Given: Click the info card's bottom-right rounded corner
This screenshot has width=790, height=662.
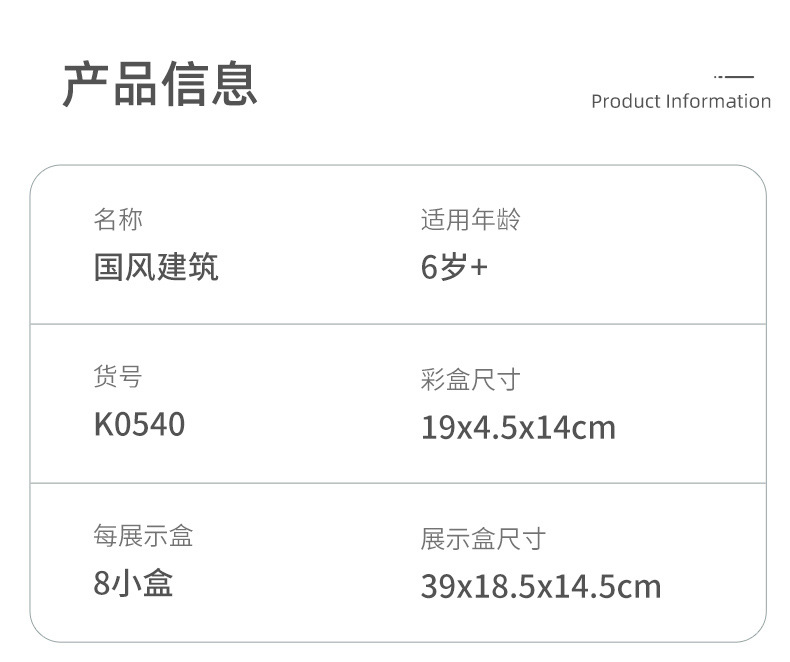Looking at the screenshot, I should pyautogui.click(x=754, y=630).
